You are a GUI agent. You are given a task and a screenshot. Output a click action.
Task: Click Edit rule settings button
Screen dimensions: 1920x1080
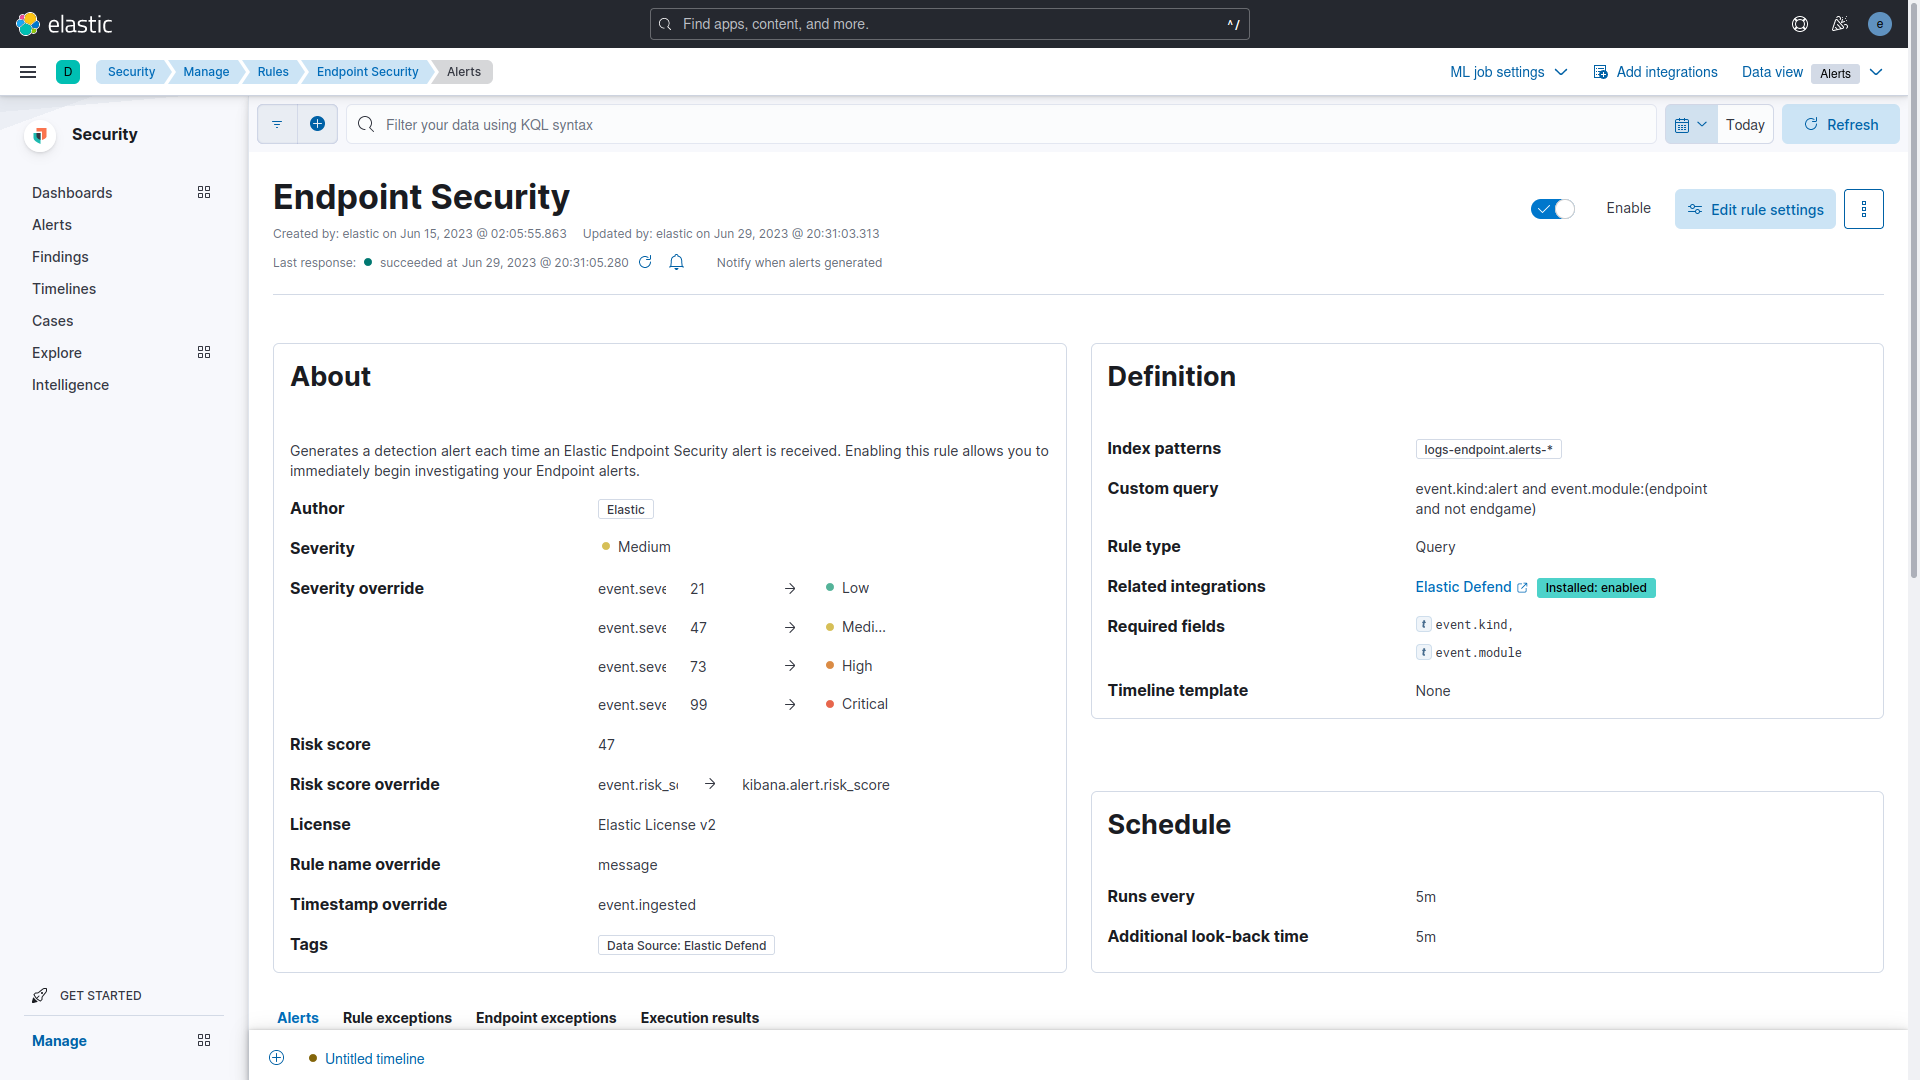(1755, 209)
